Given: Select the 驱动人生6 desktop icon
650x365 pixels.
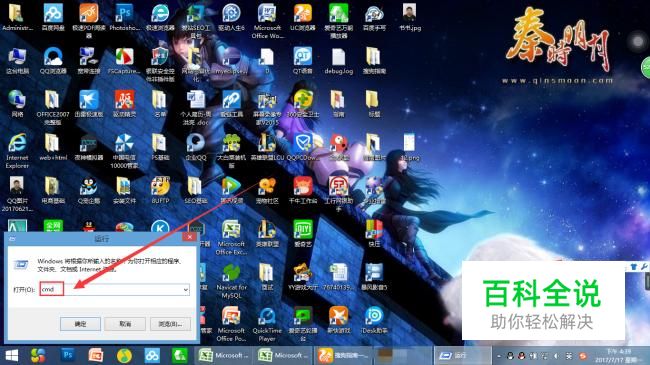Looking at the screenshot, I should 231,18.
